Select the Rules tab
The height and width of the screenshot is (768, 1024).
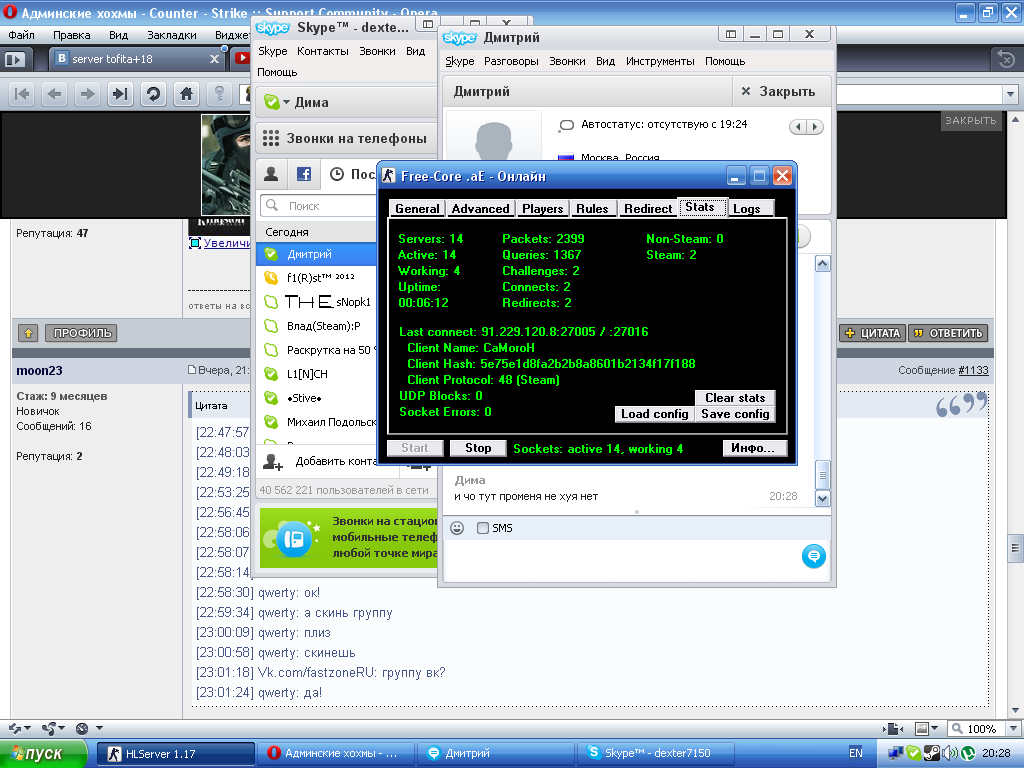tap(592, 209)
